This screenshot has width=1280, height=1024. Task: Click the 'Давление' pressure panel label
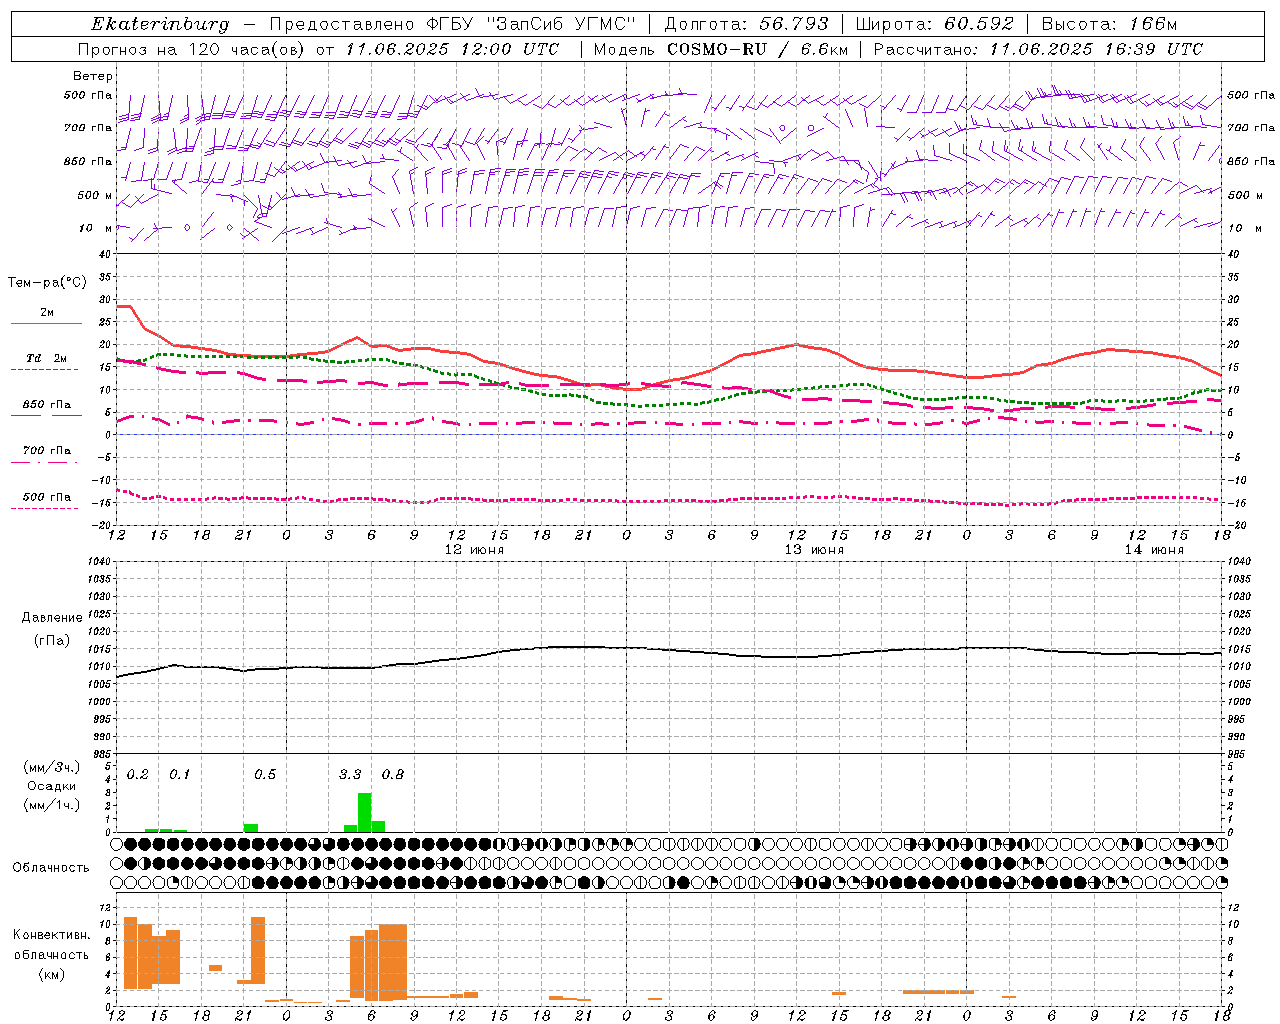click(51, 618)
